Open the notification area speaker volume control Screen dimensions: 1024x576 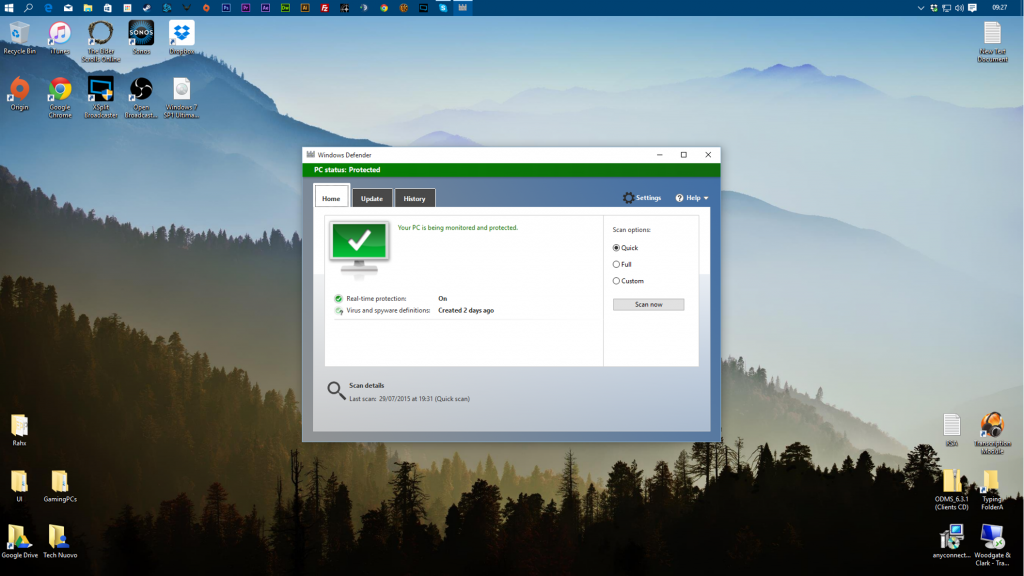click(x=960, y=9)
